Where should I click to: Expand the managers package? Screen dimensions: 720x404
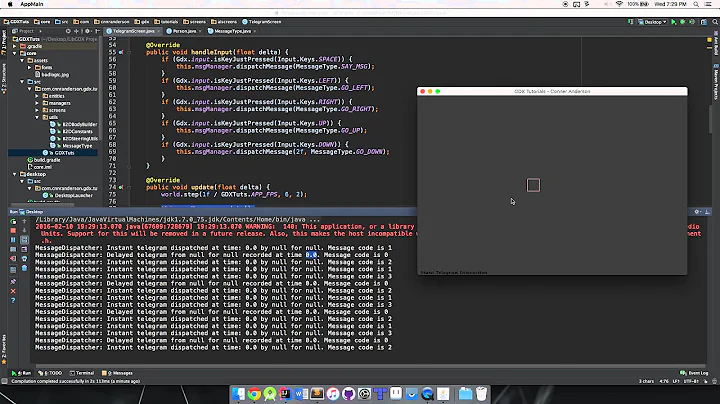coord(37,103)
